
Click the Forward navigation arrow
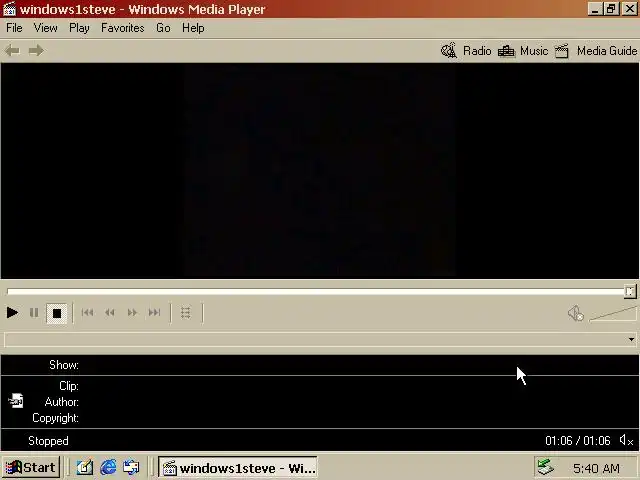[36, 51]
